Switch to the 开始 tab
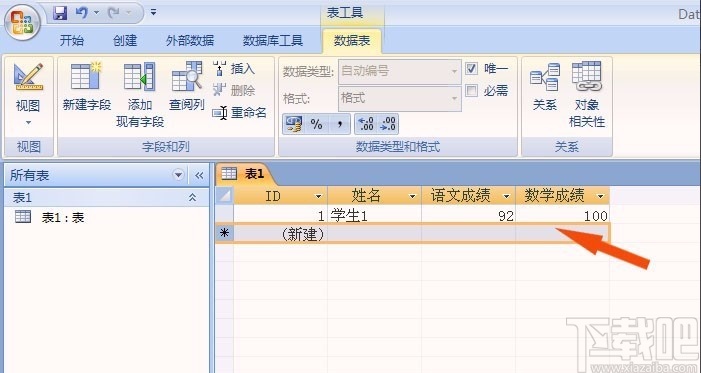Screen dimensions: 701x373 point(72,41)
